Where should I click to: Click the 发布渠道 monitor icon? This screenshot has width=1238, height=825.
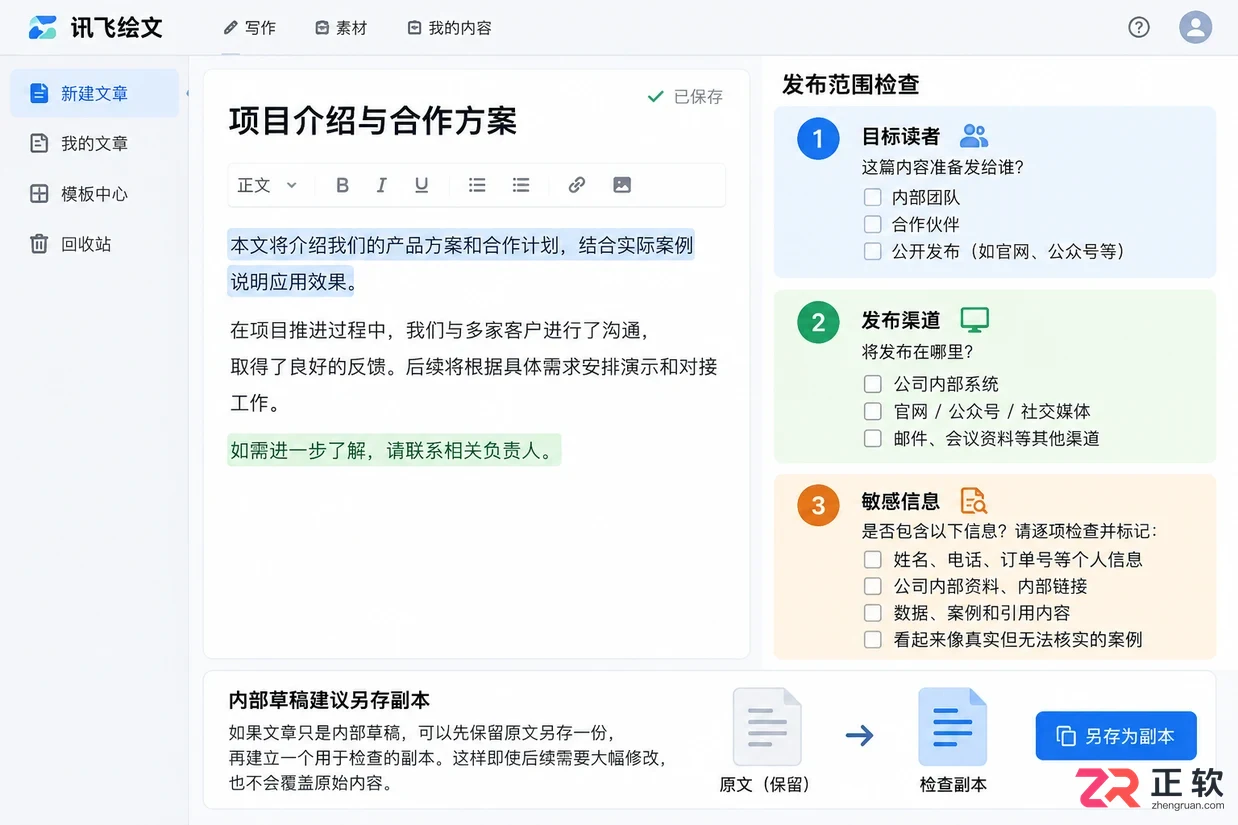(975, 320)
